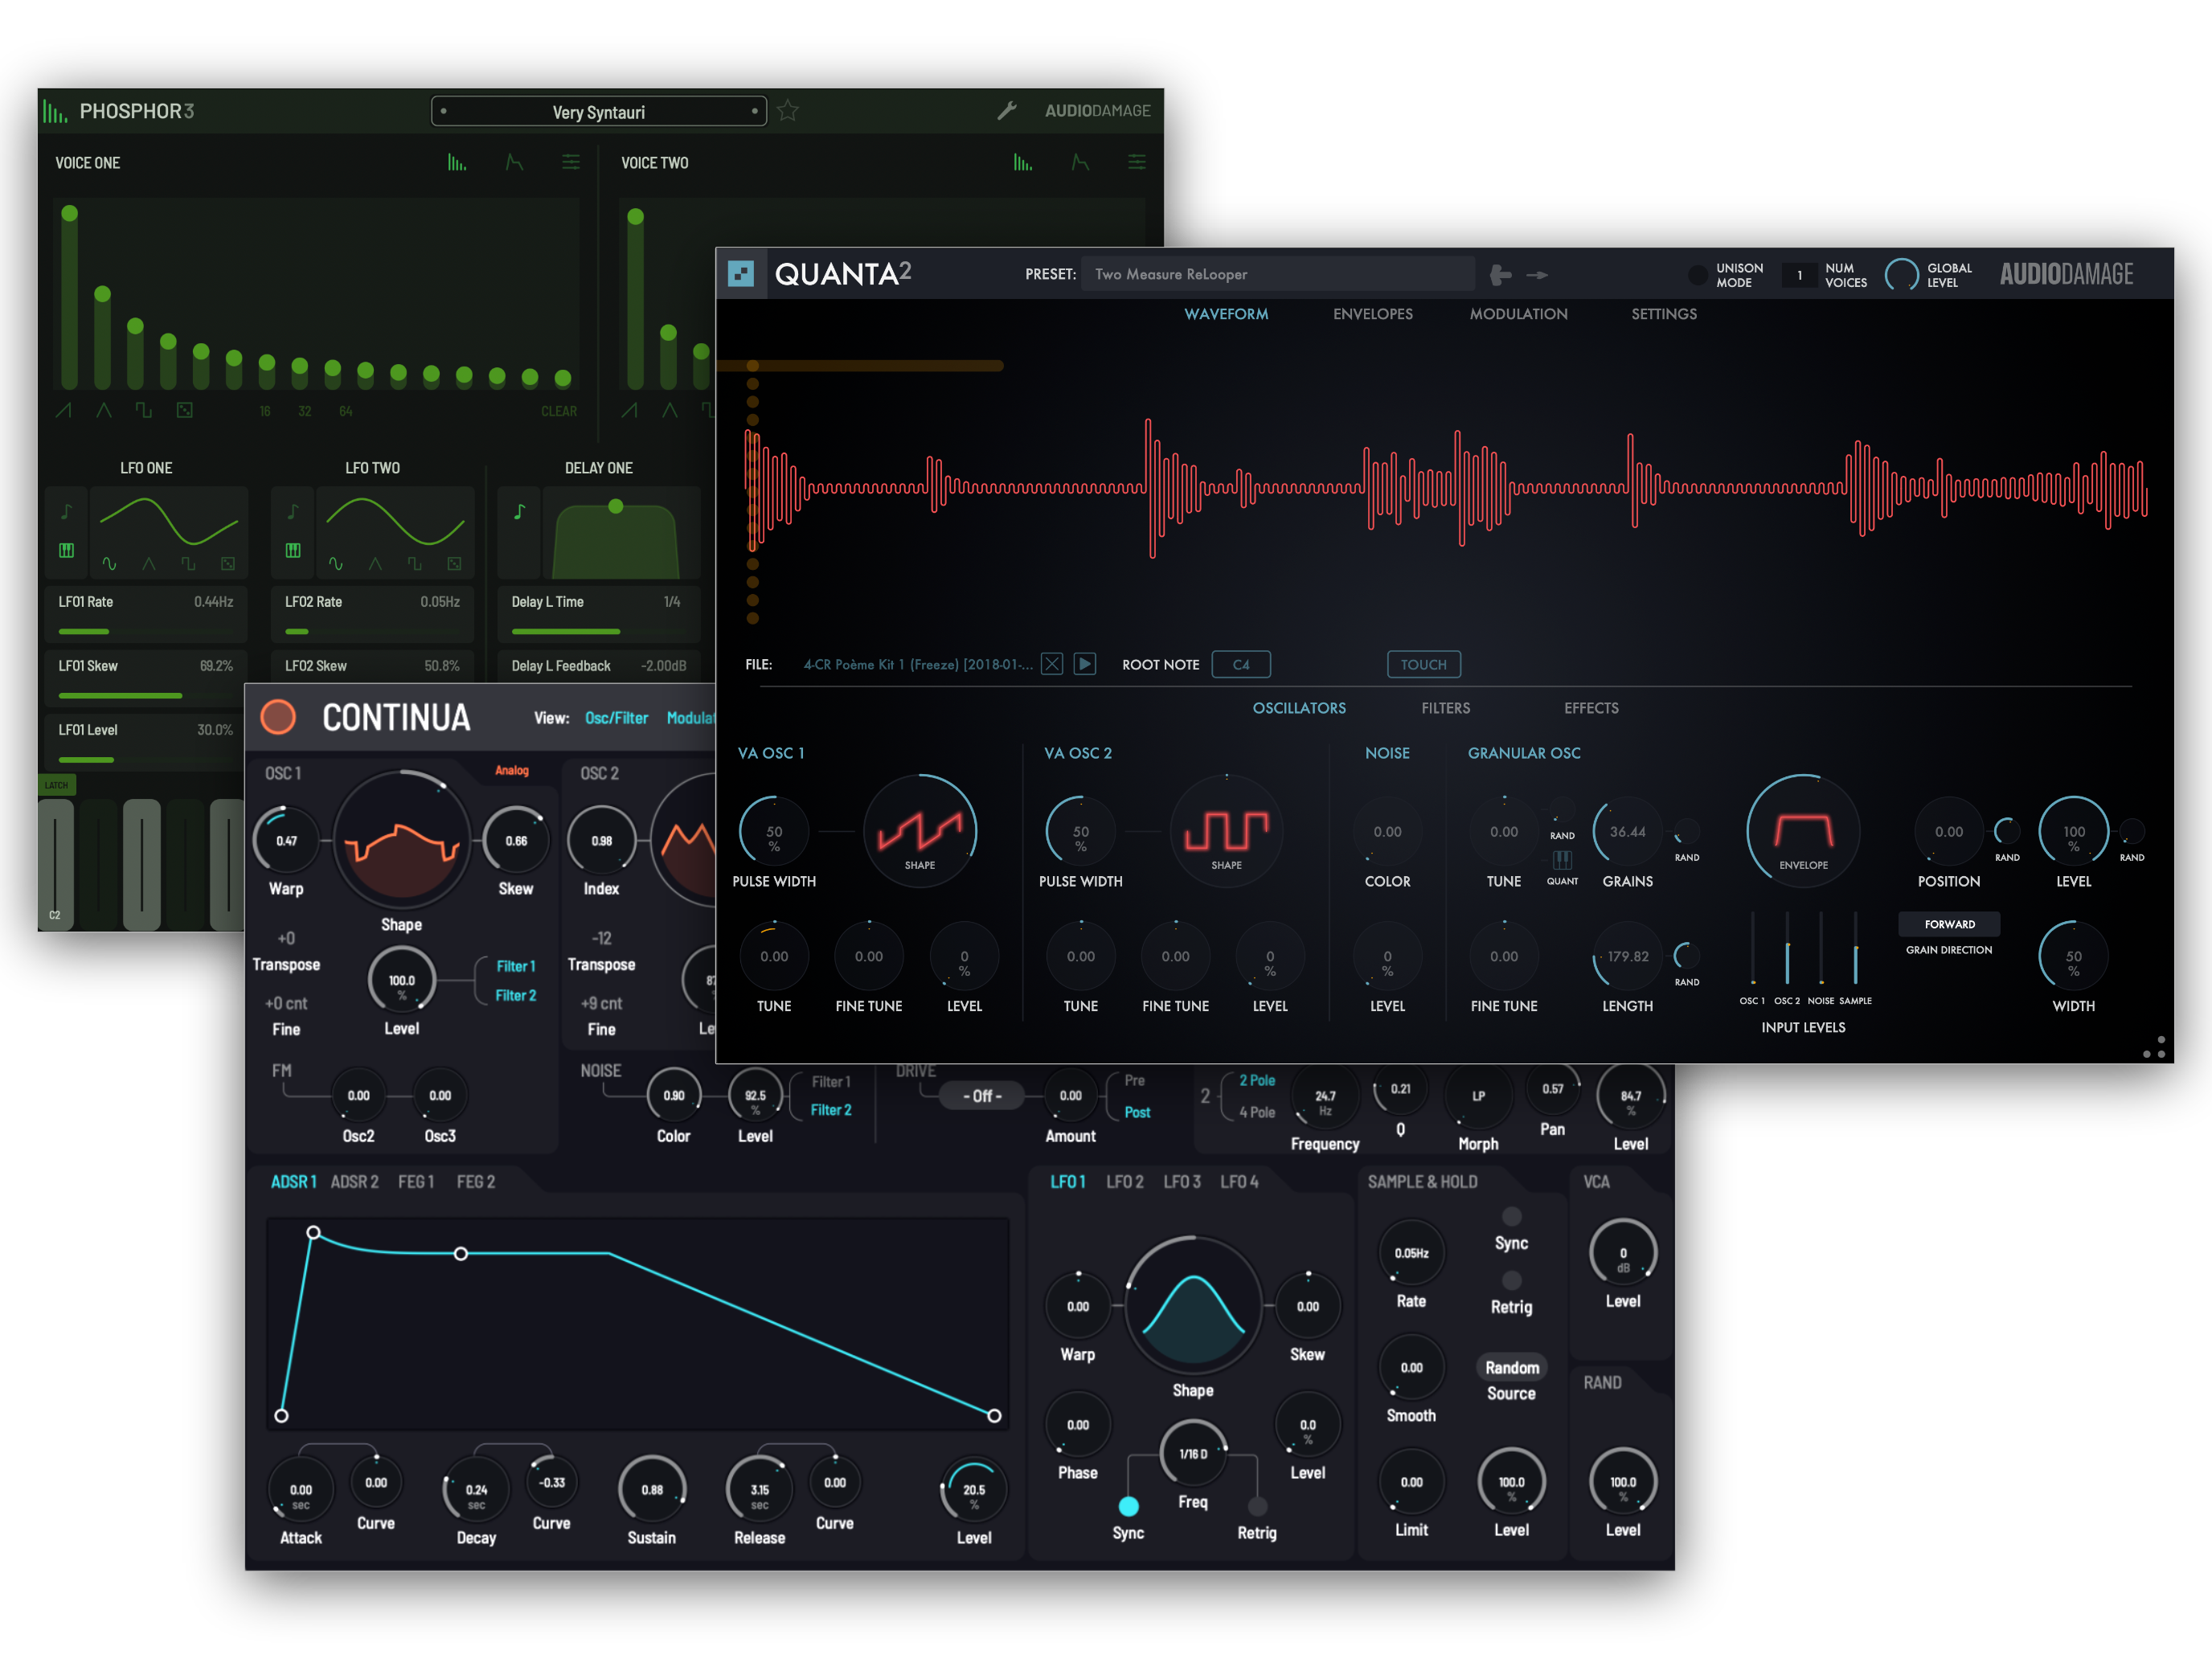Randomize Voice One partials with dice icon
Screen dimensions: 2212x1659
pos(184,410)
